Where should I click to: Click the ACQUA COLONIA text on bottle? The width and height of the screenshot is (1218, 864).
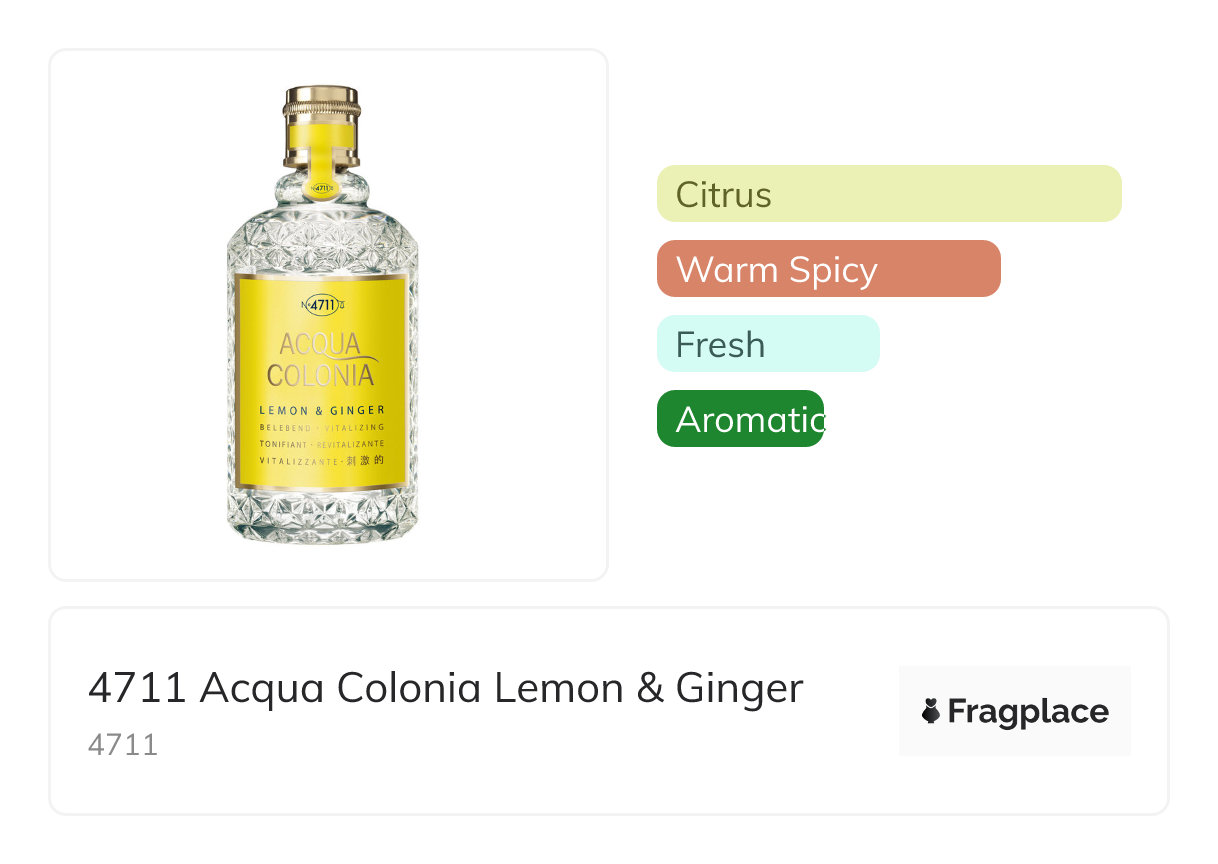pyautogui.click(x=321, y=361)
